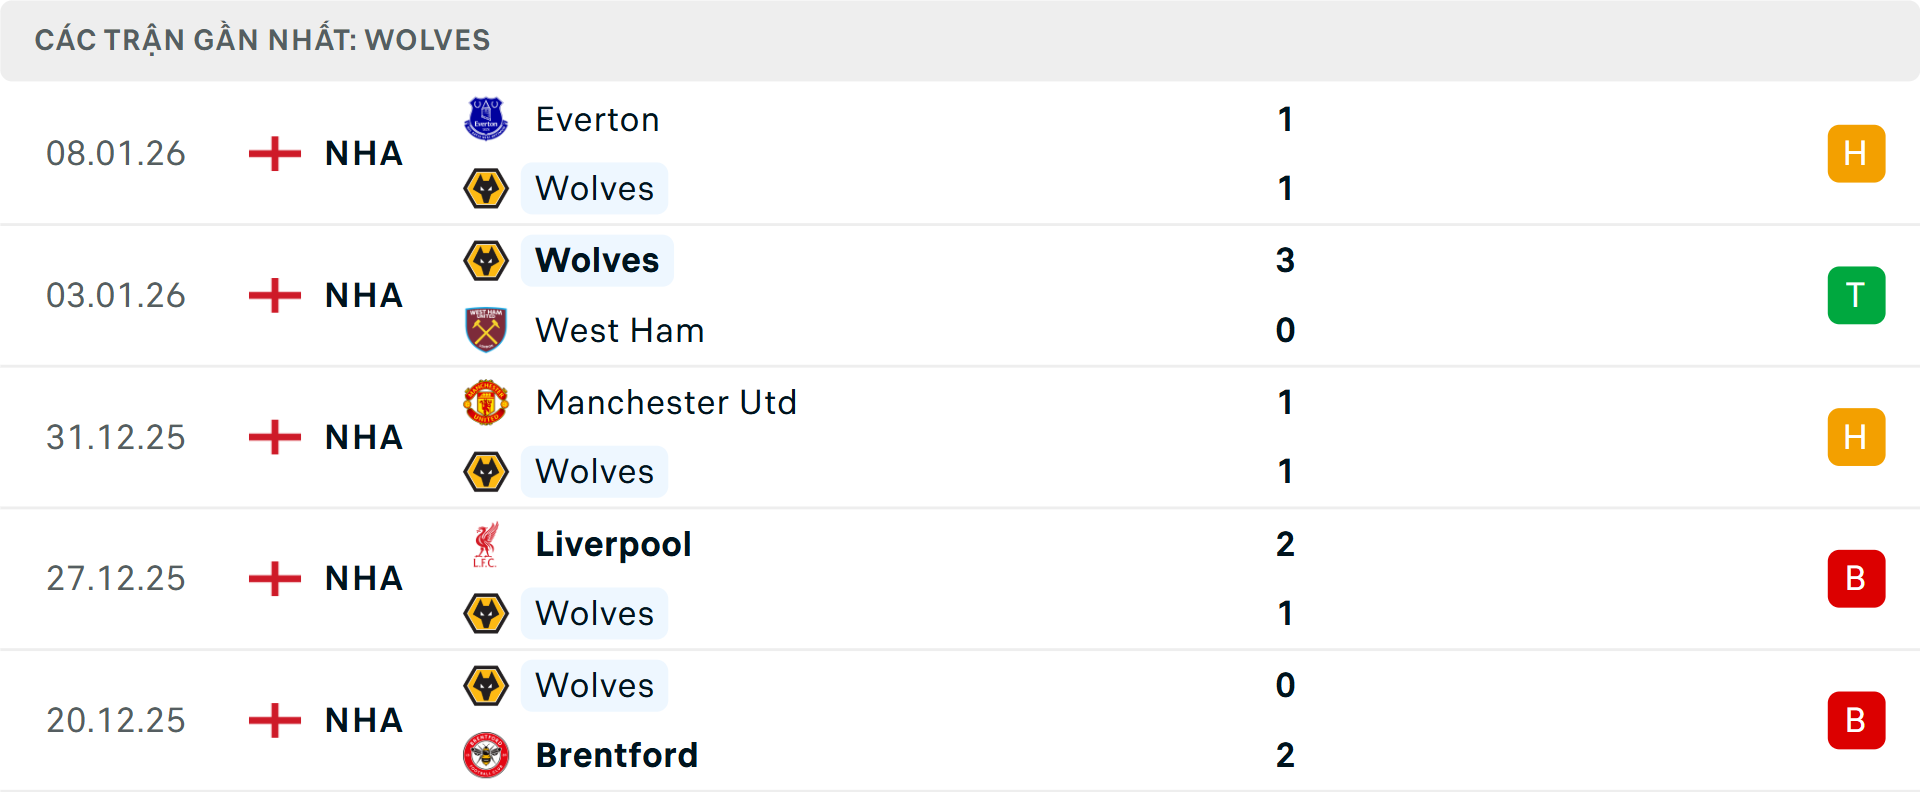Viewport: 1920px width, 792px height.
Task: Select the Wolves logo next to Everton match
Action: coord(487,188)
